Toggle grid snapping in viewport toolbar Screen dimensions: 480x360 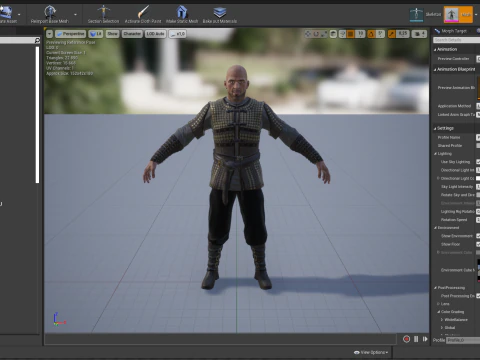pyautogui.click(x=351, y=34)
